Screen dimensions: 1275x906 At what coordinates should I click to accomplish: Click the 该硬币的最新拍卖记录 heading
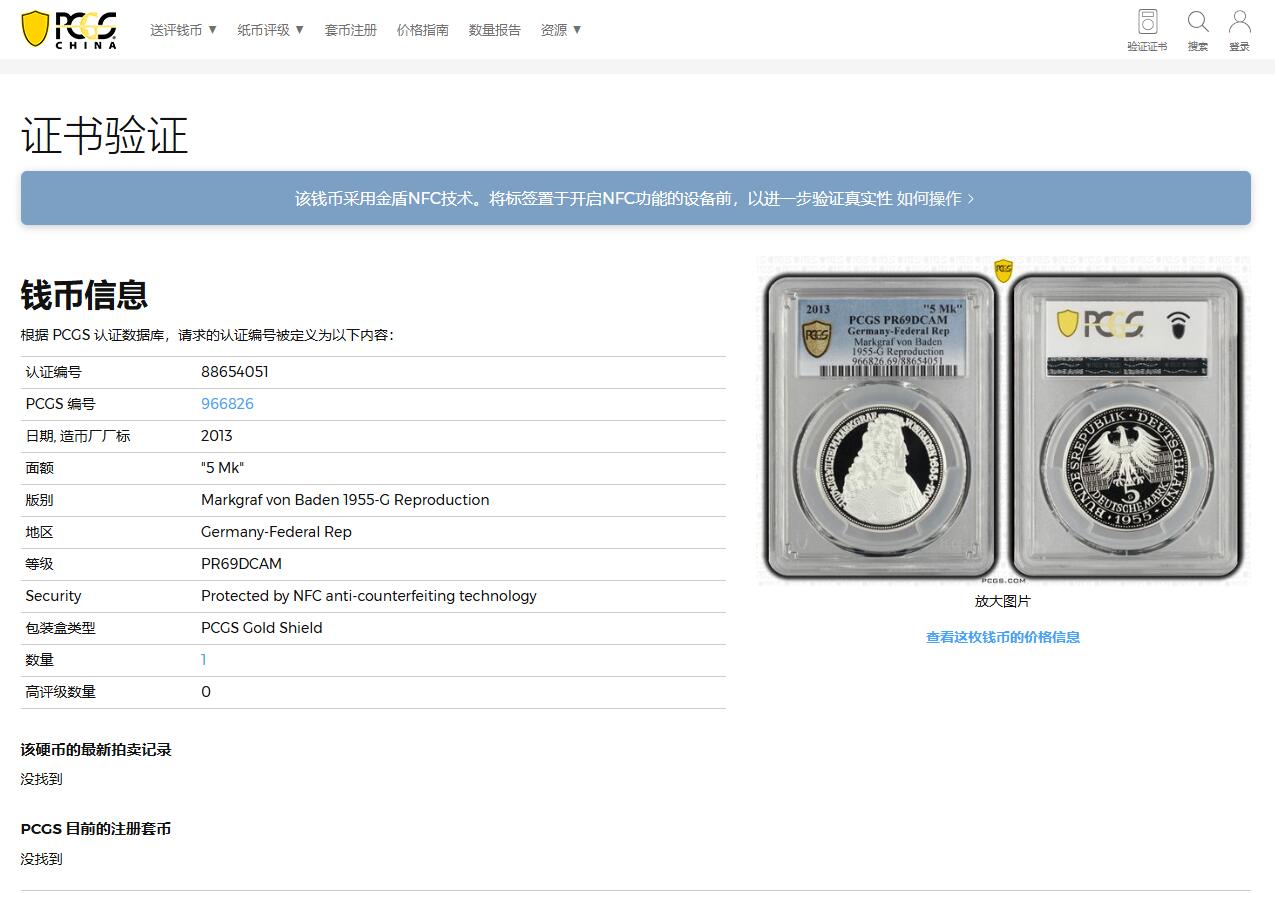96,750
